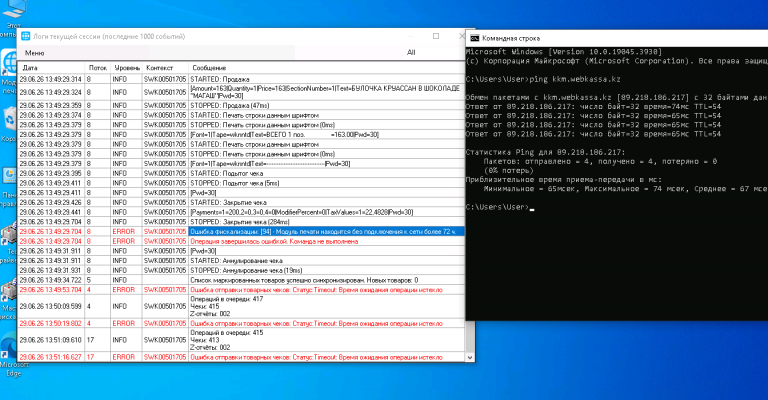The width and height of the screenshot is (768, 400).
Task: Click the Поток column header
Action: click(x=98, y=68)
